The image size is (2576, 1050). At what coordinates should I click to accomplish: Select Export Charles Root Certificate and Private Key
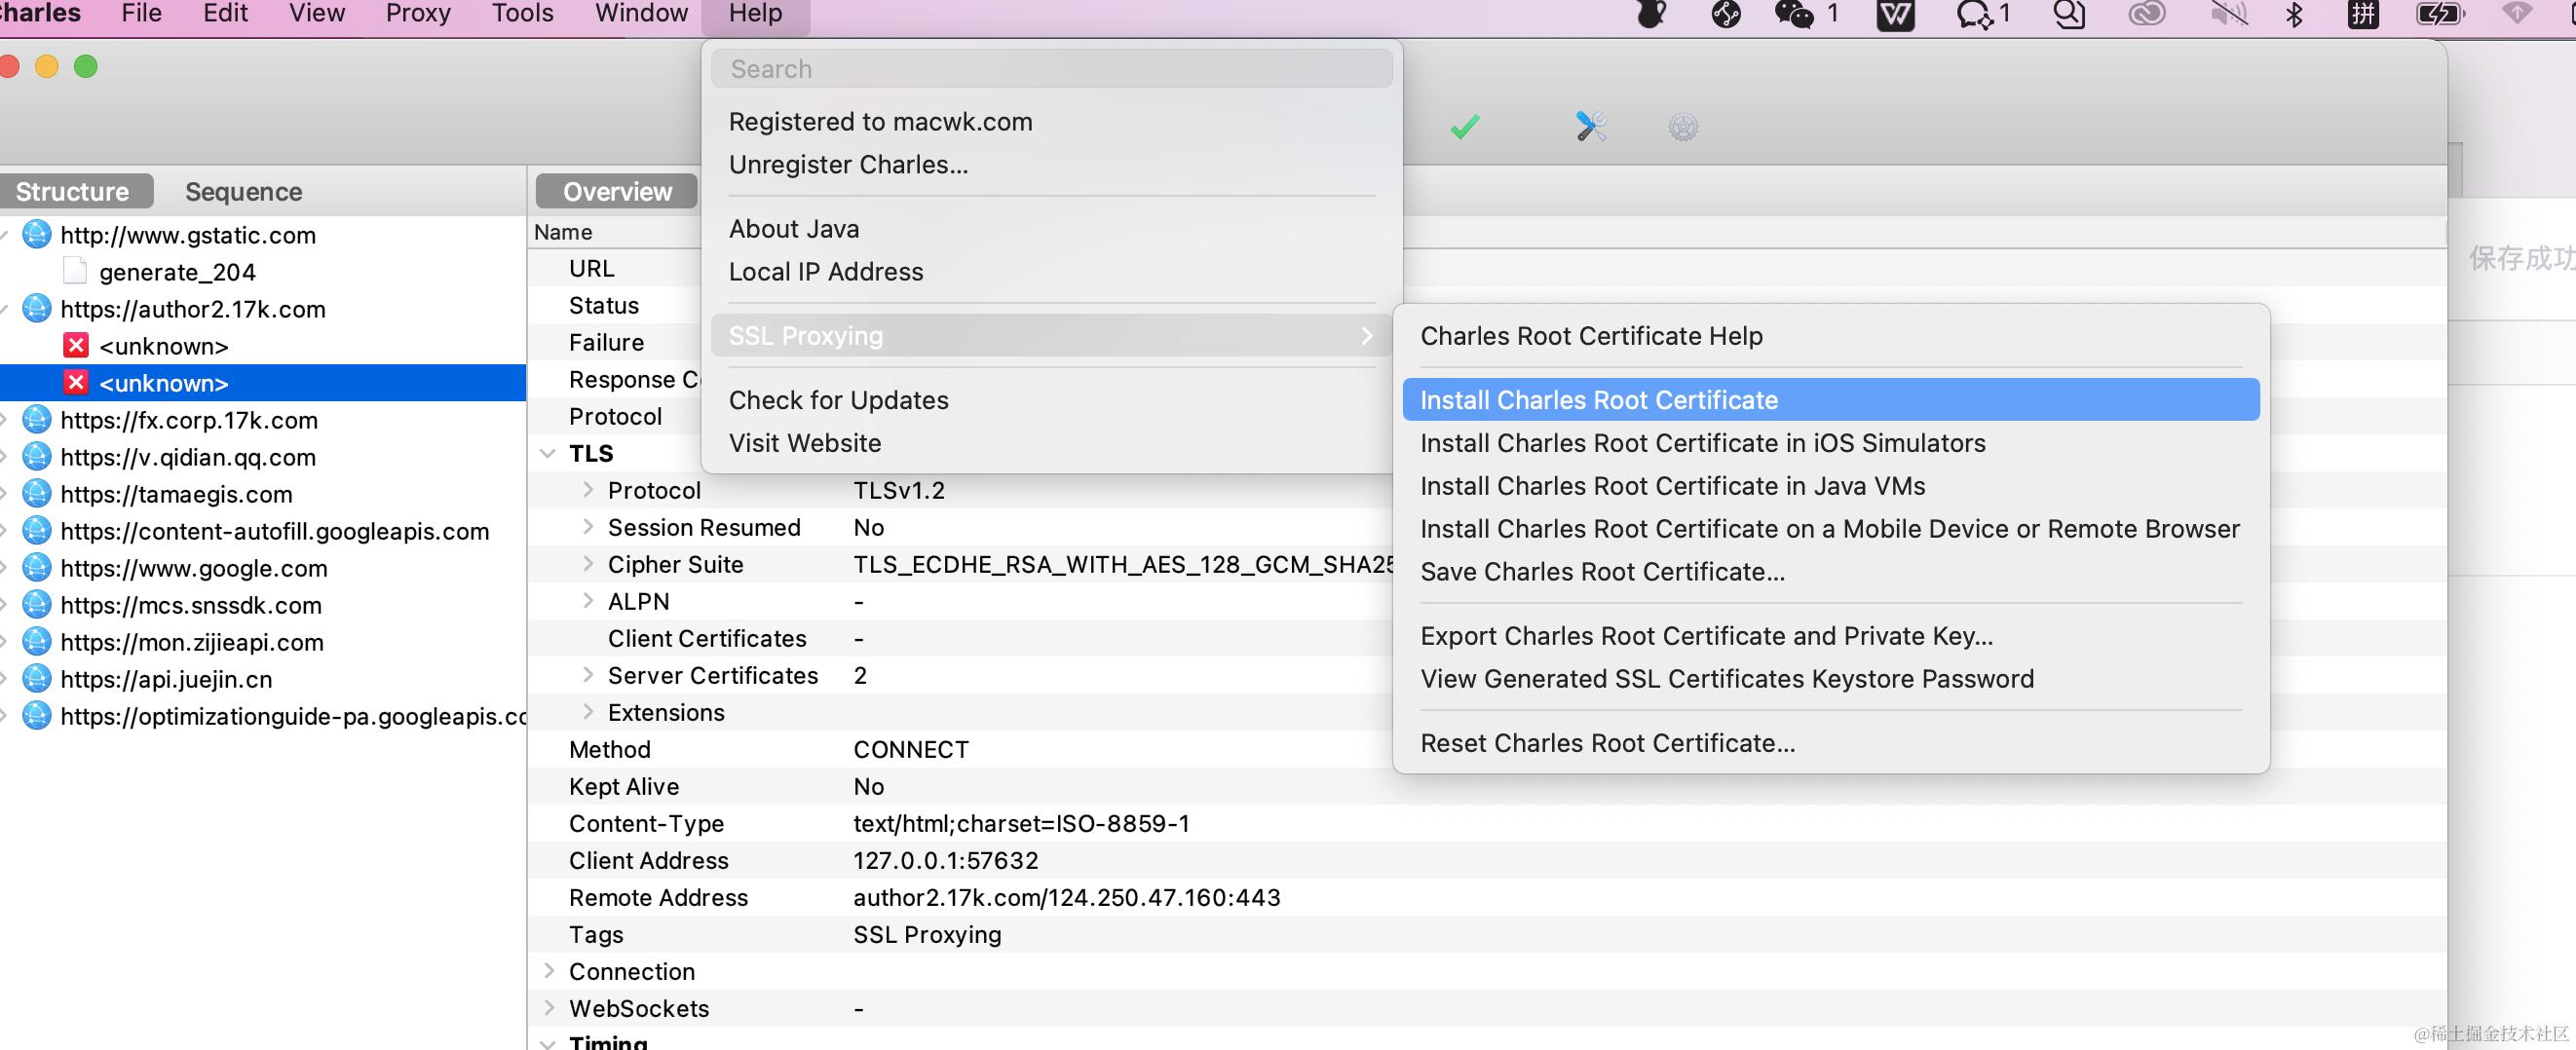click(1830, 636)
